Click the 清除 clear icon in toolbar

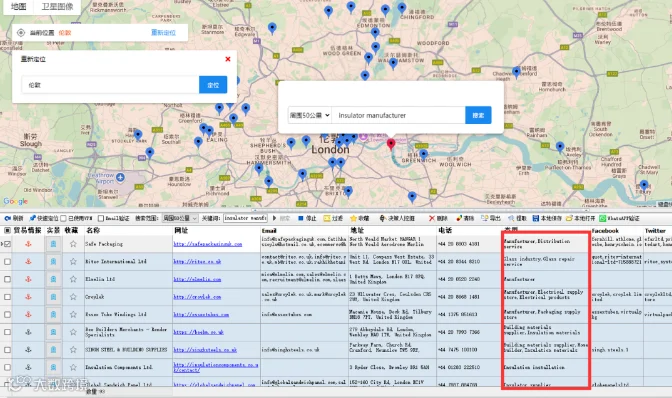[459, 218]
